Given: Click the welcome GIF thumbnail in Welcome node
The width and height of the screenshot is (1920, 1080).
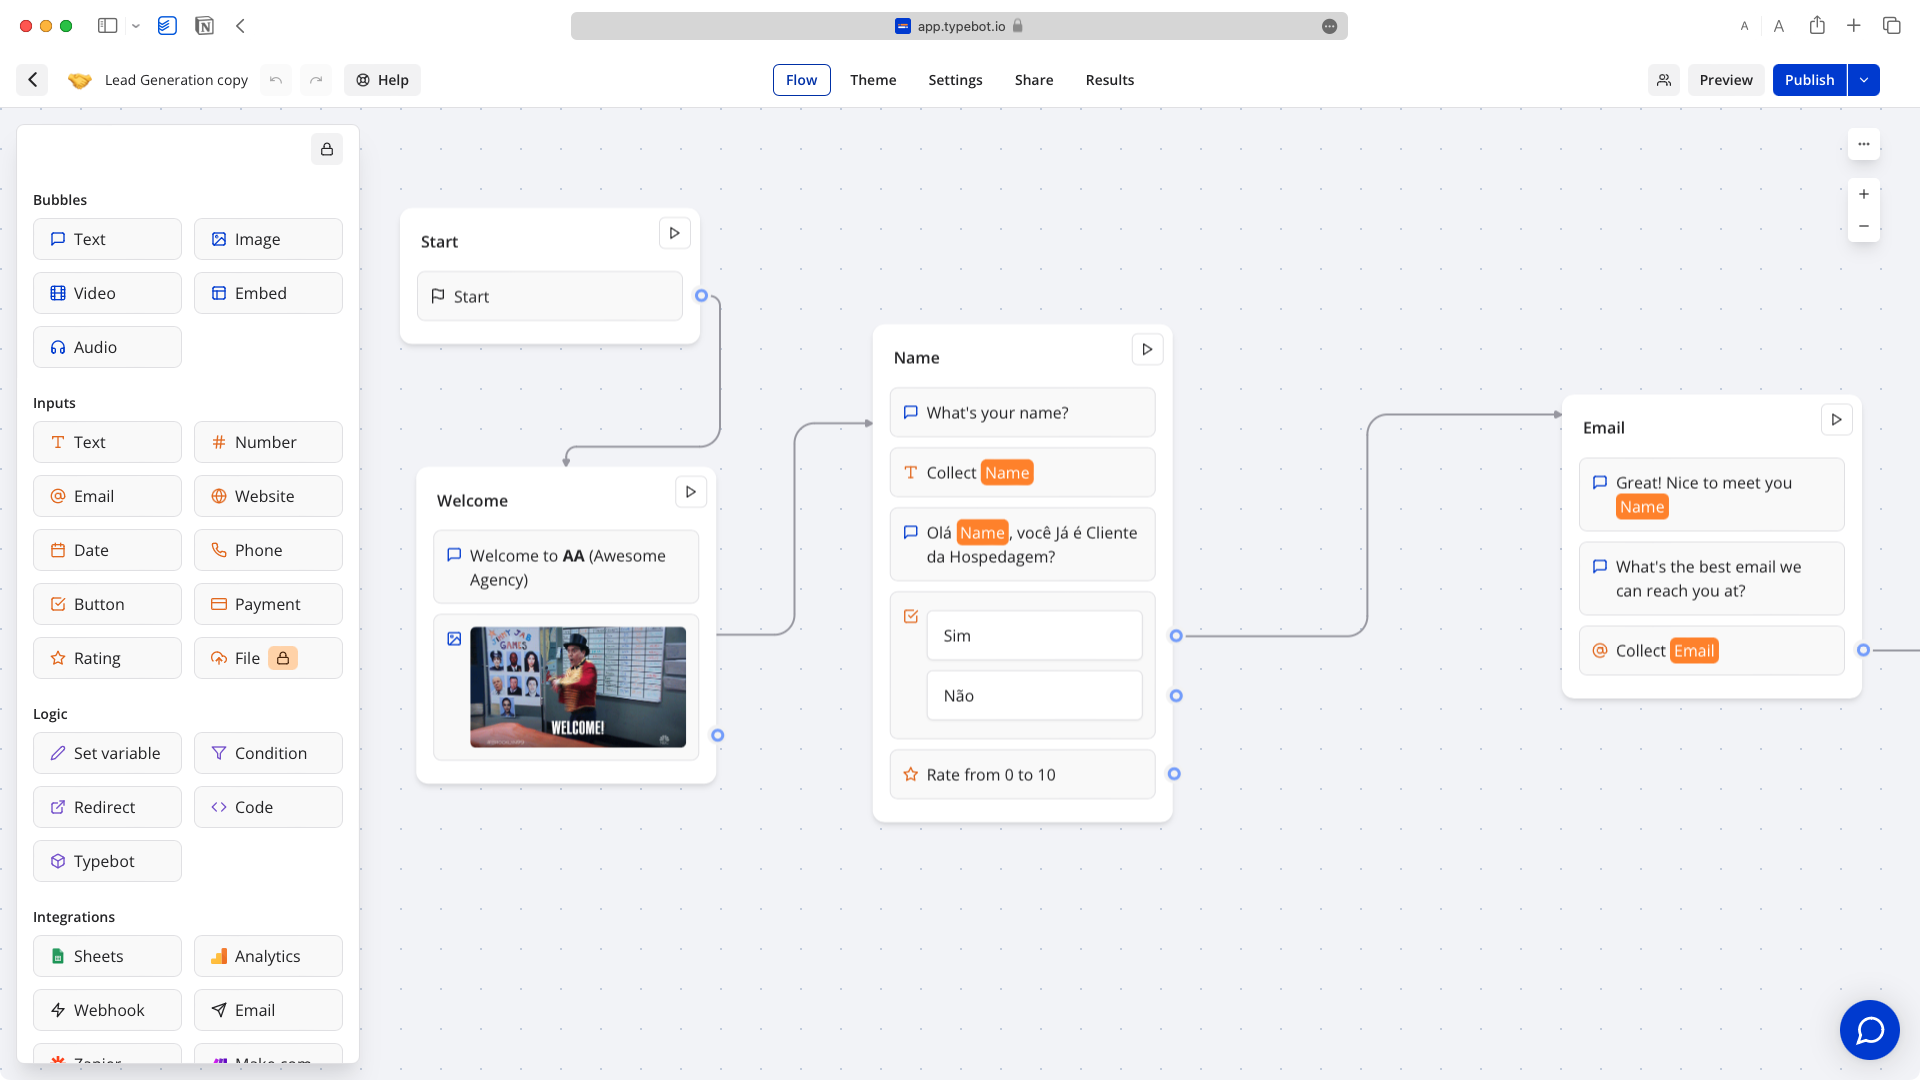Looking at the screenshot, I should (576, 686).
